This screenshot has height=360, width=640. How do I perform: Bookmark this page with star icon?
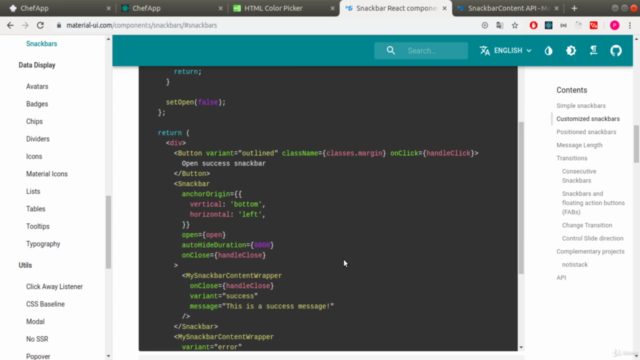coord(515,25)
